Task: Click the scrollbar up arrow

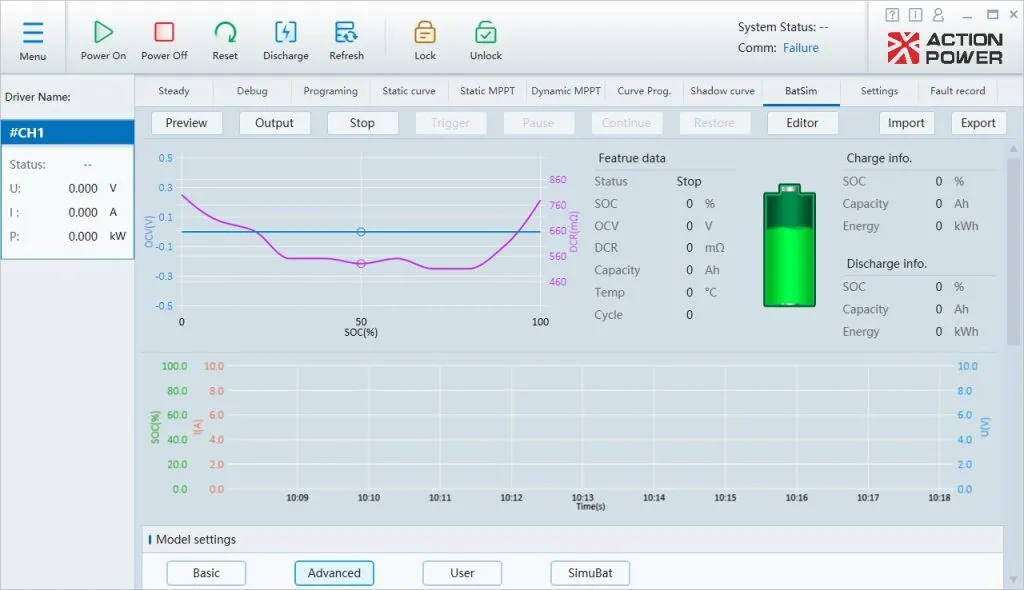Action: coord(1014,149)
